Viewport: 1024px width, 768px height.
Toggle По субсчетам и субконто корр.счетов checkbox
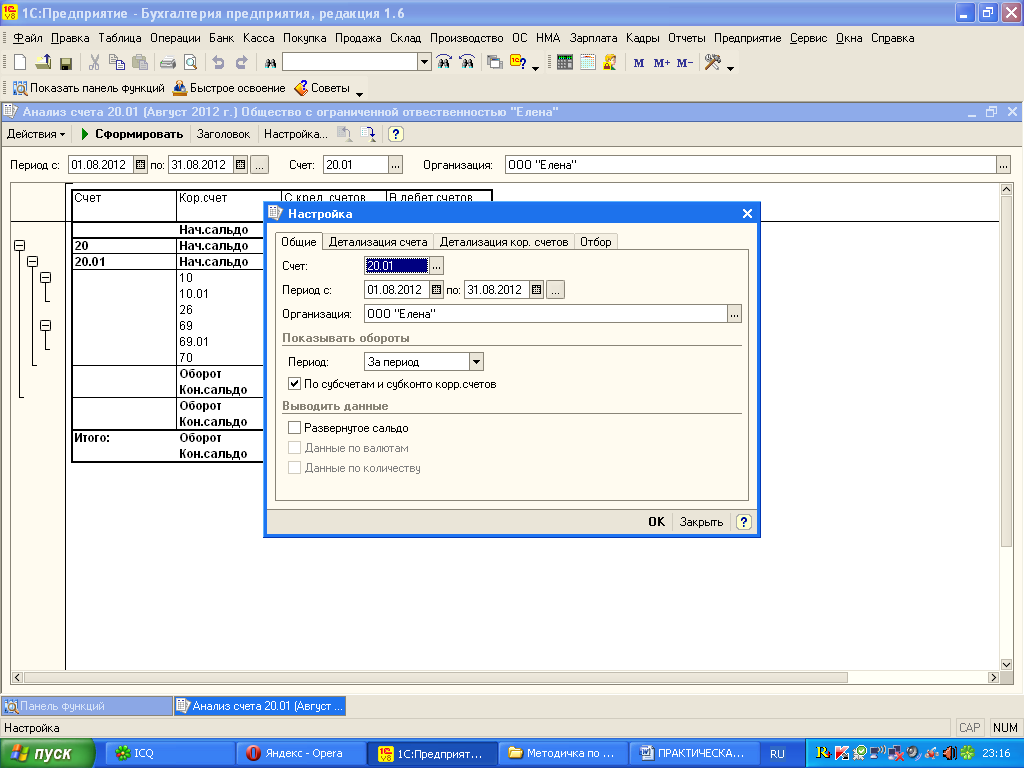pyautogui.click(x=295, y=384)
